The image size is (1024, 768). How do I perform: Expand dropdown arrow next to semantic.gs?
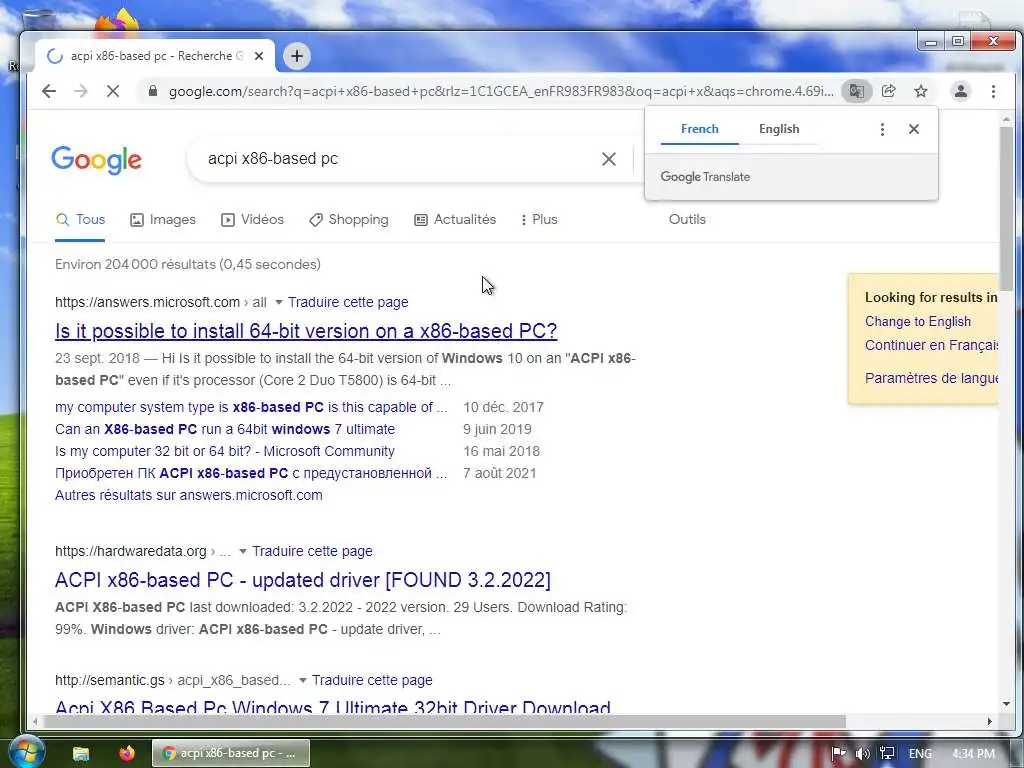click(x=302, y=680)
